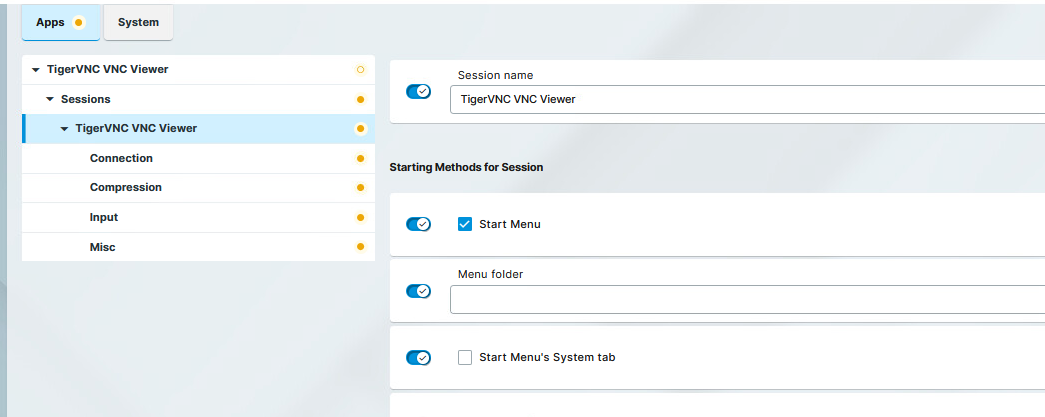Select the Compression settings item

tap(125, 188)
